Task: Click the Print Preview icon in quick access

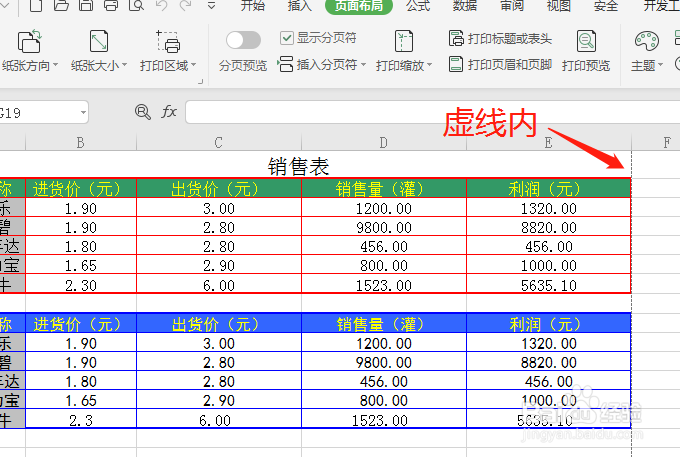Action: 136,5
